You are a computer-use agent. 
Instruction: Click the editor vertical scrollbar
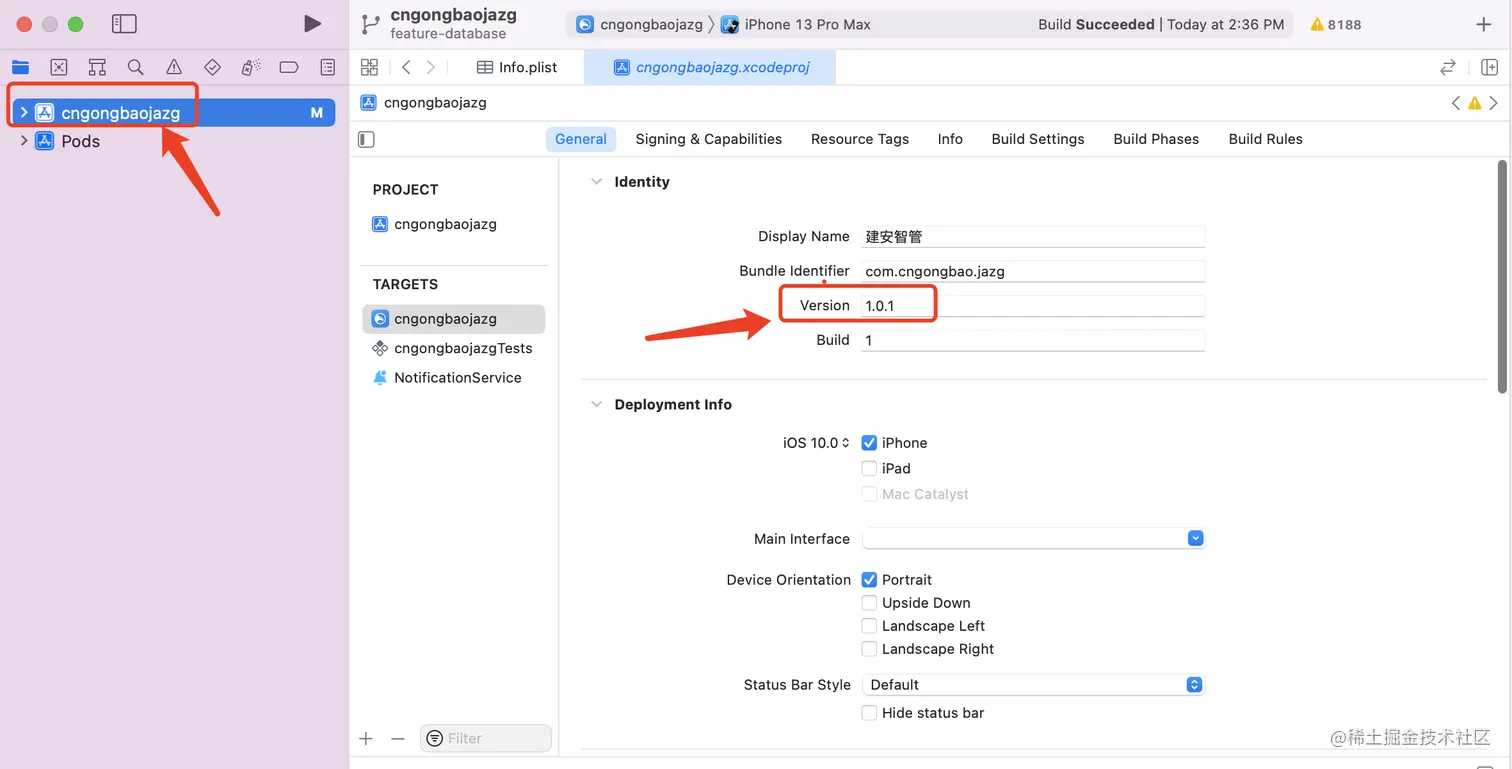pos(1502,275)
